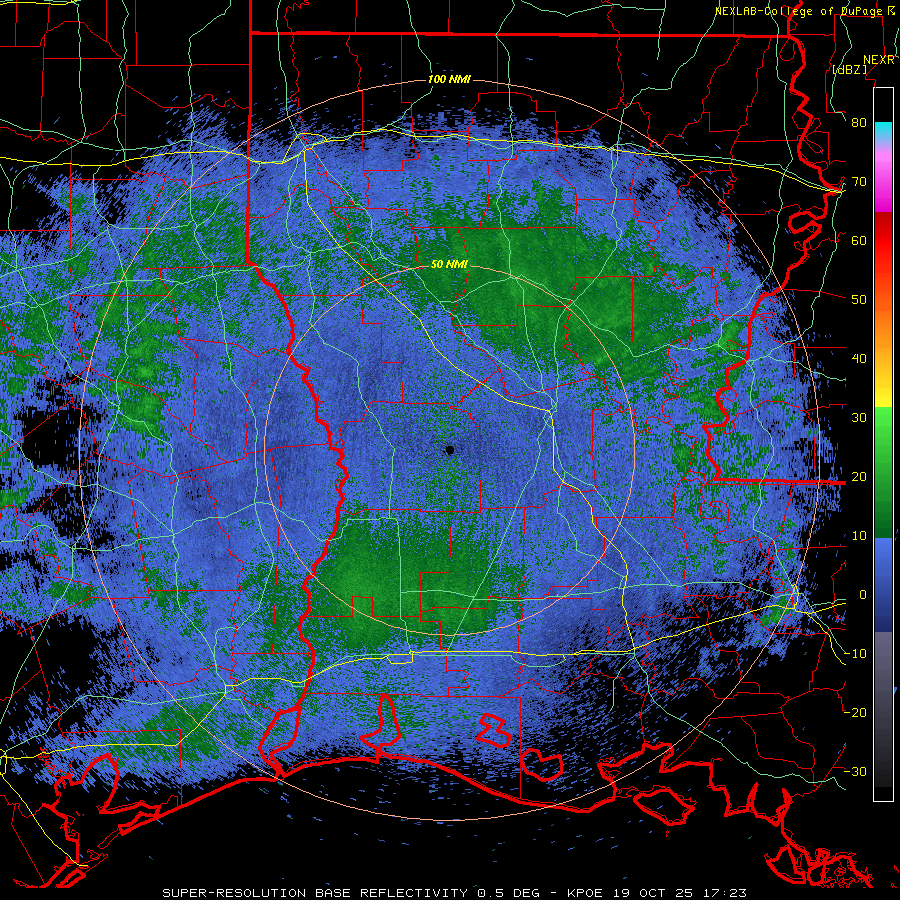The height and width of the screenshot is (900, 900).
Task: Click the 50 value on the dBZ scale
Action: [x=859, y=300]
